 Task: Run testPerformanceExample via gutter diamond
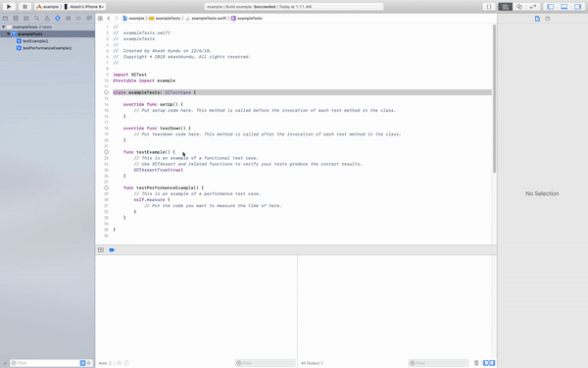pos(106,188)
